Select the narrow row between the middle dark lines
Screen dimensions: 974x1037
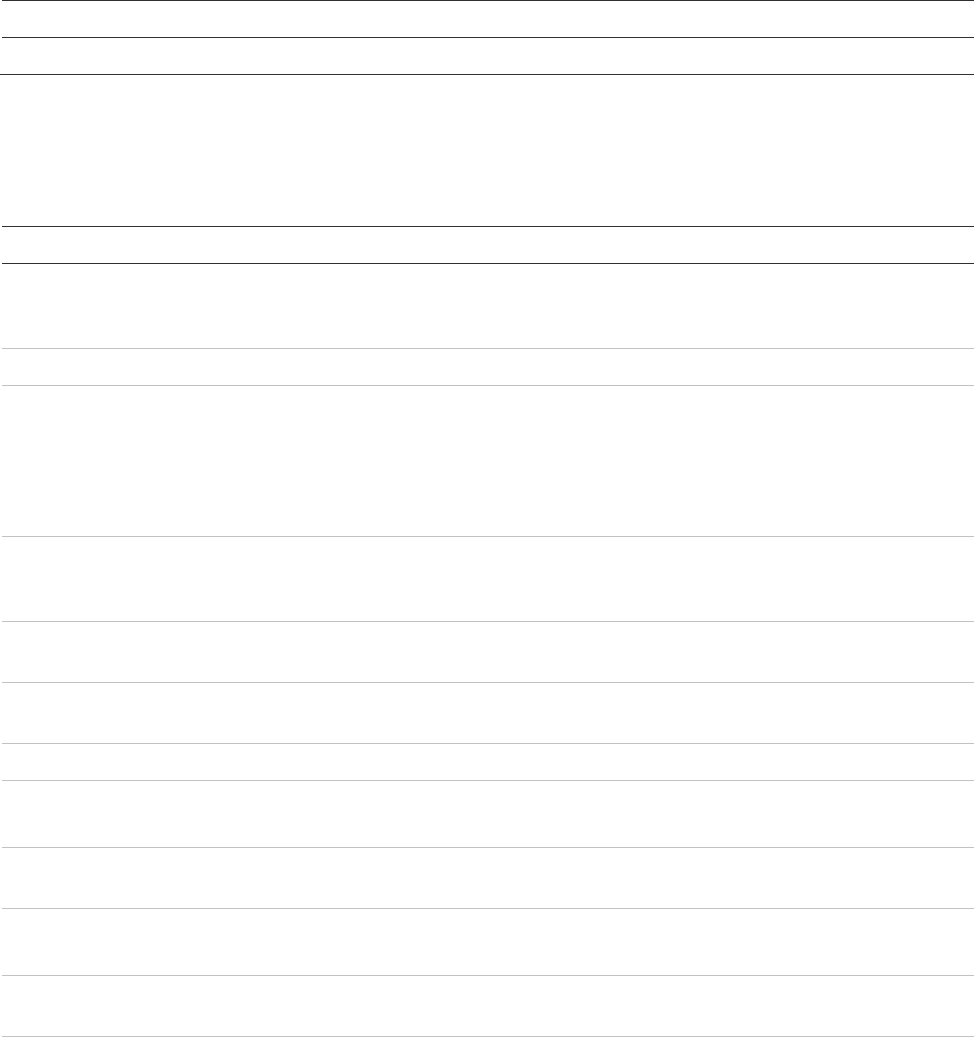pyautogui.click(x=487, y=245)
